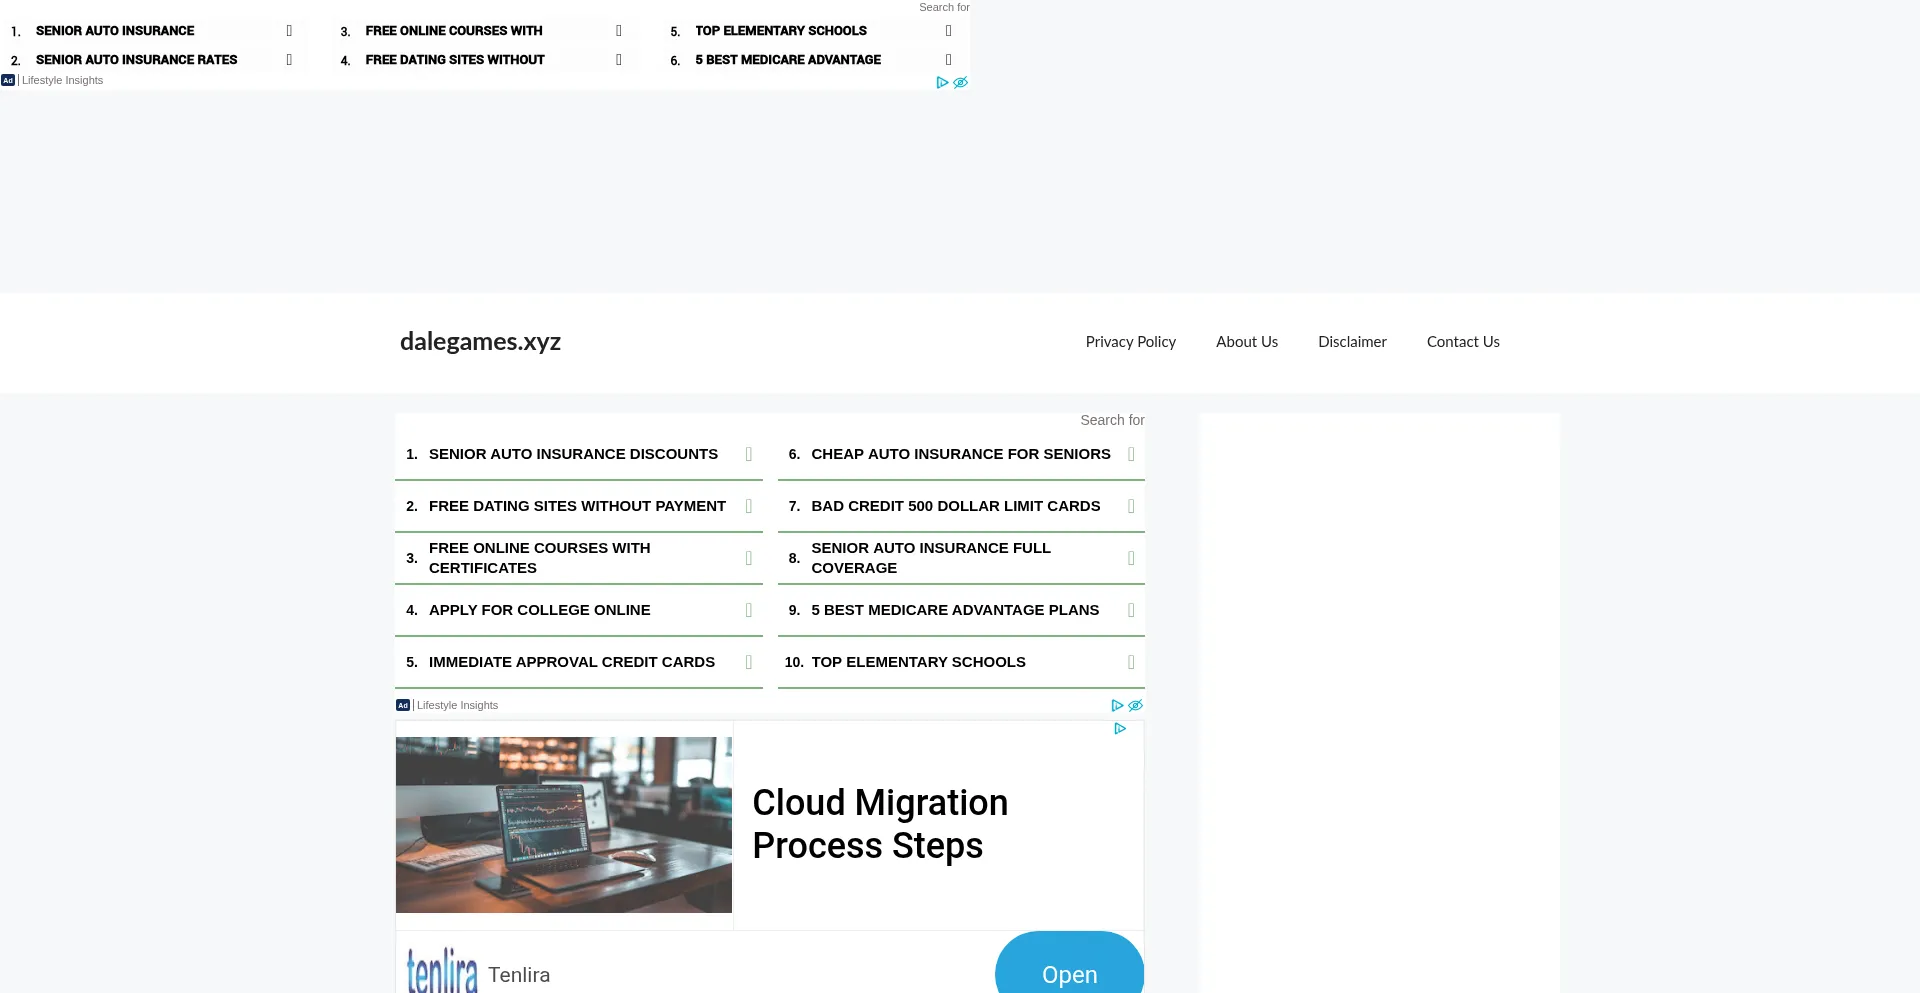Screen dimensions: 1920x993
Task: Open item 10 Top Elementary Schools link
Action: [x=918, y=663]
